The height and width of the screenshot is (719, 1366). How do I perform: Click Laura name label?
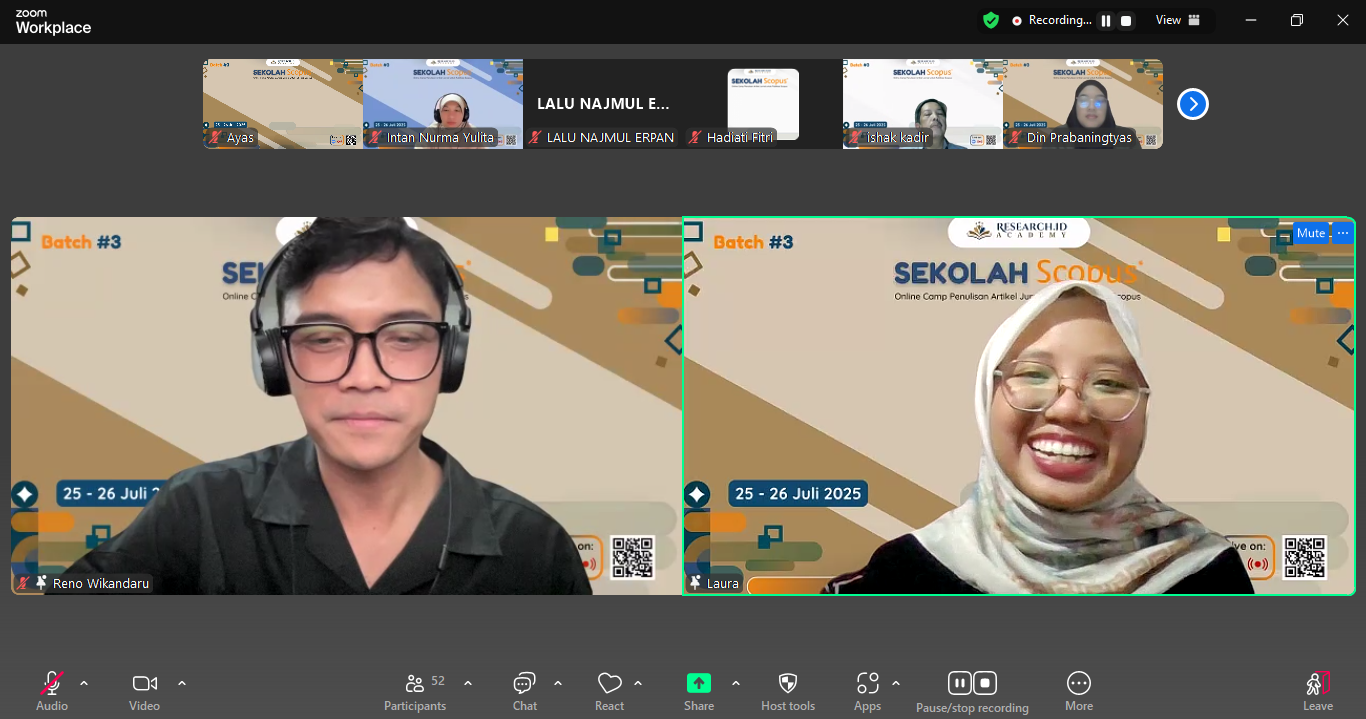(x=723, y=583)
